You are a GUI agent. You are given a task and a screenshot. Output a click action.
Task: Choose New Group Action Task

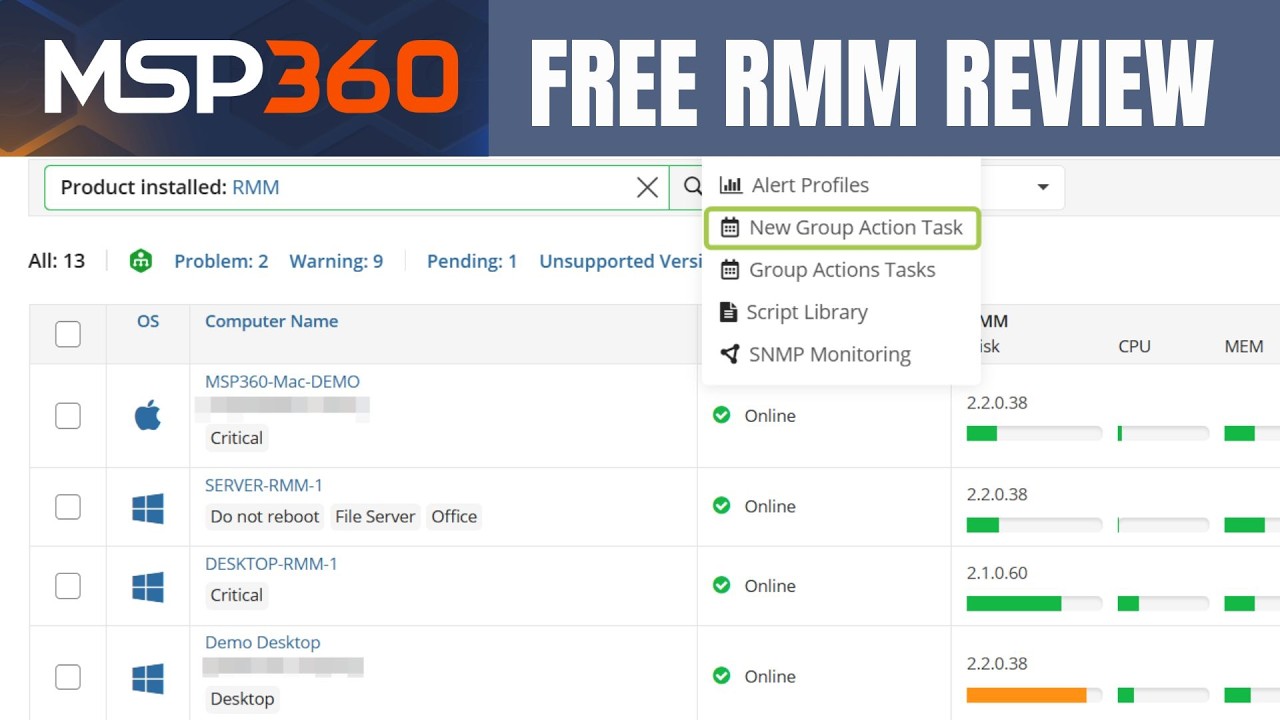(842, 227)
